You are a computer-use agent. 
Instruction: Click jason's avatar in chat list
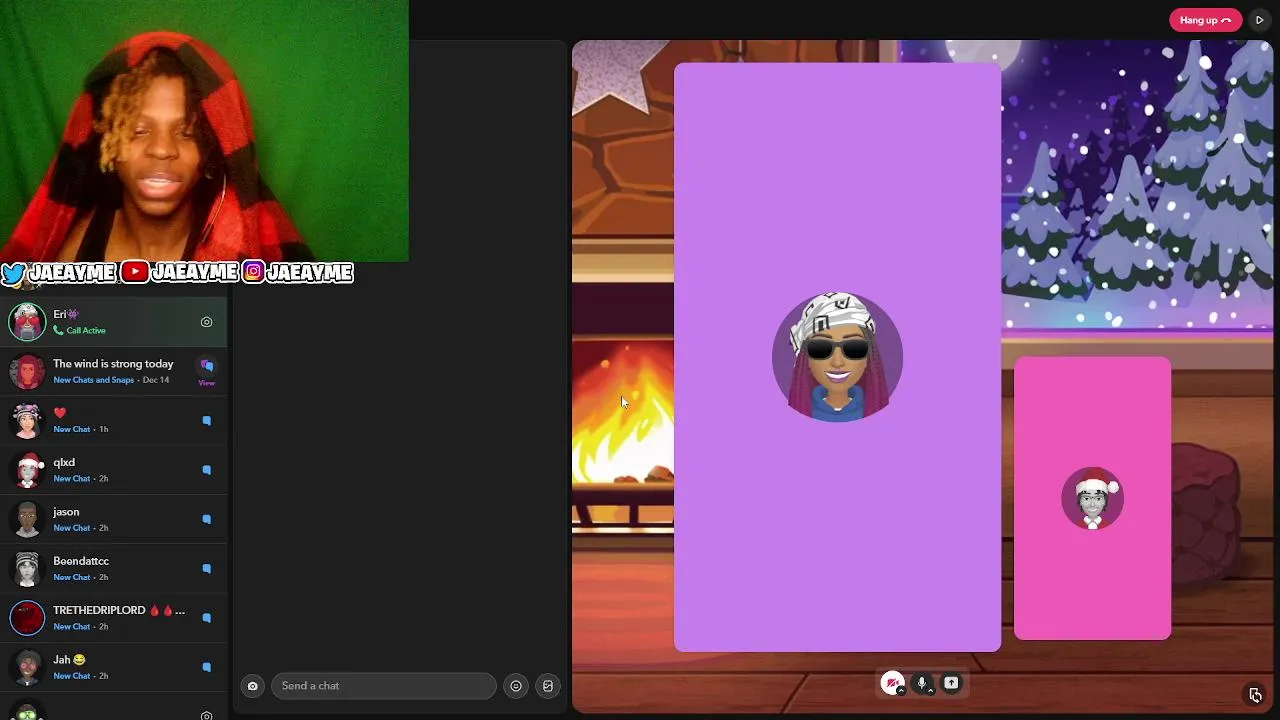(27, 519)
